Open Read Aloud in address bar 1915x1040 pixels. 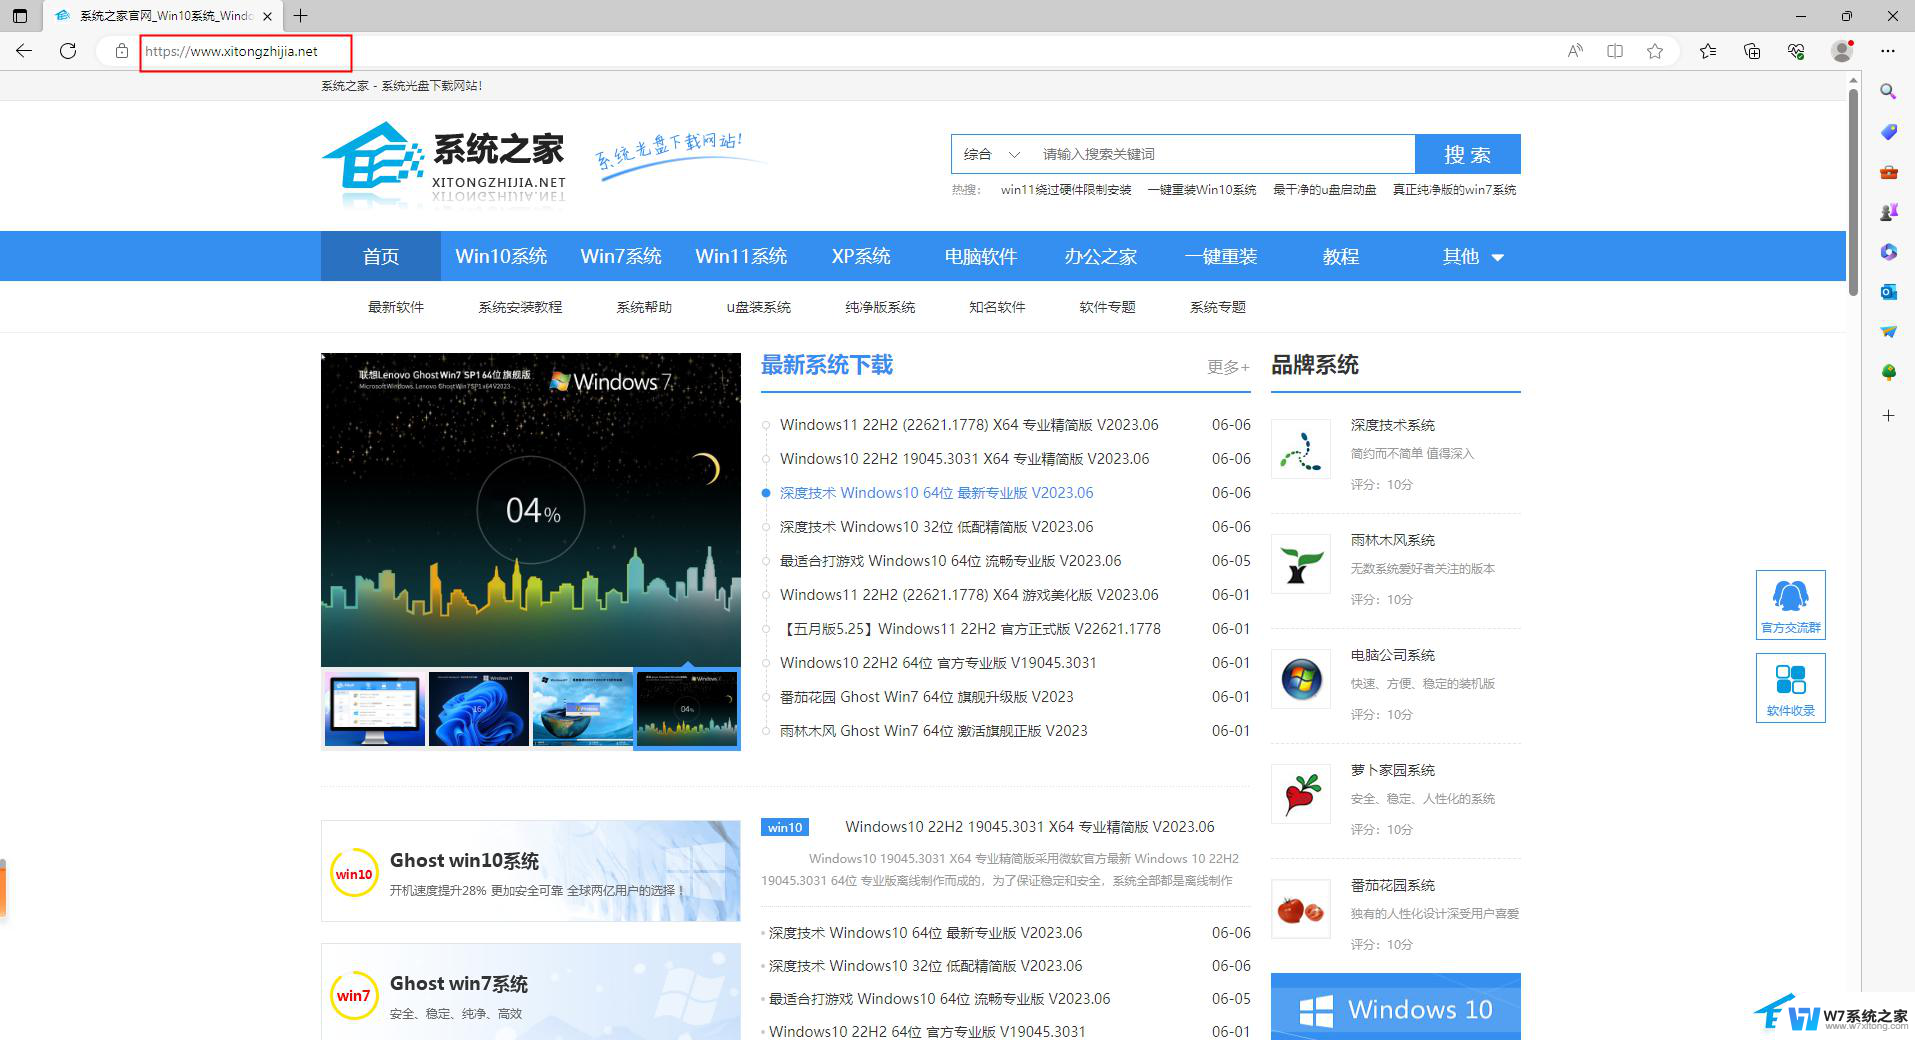1575,51
